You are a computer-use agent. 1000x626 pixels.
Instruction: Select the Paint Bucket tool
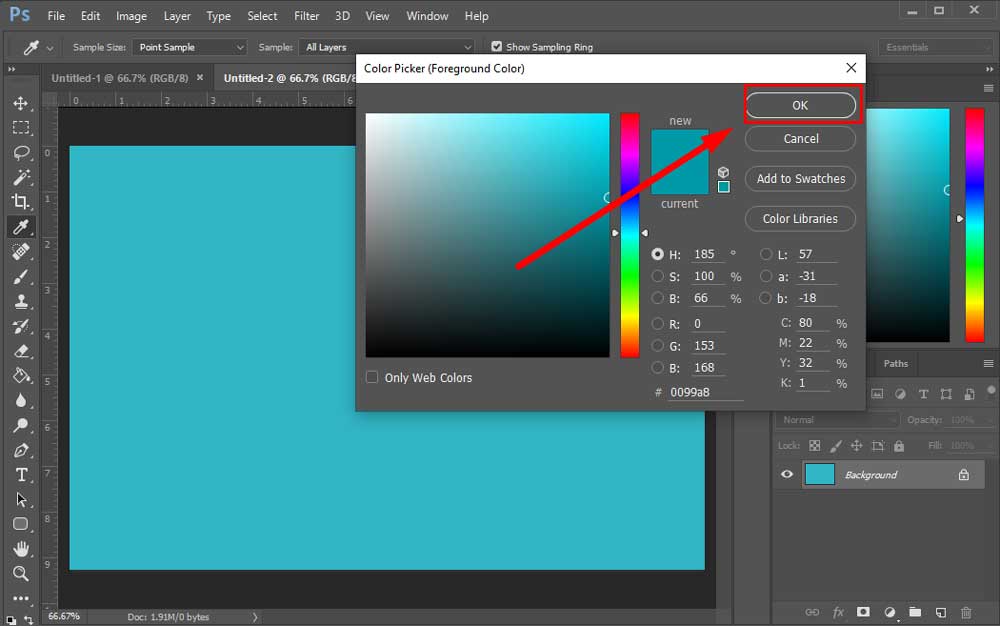tap(20, 375)
